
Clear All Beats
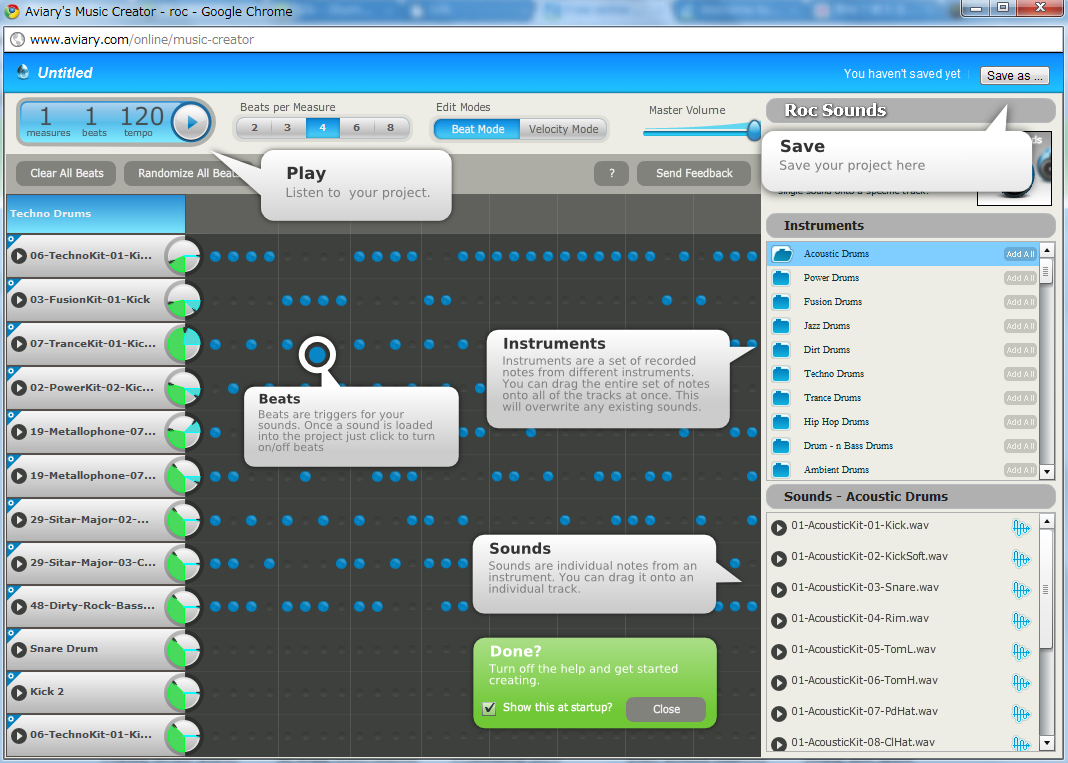[x=67, y=173]
